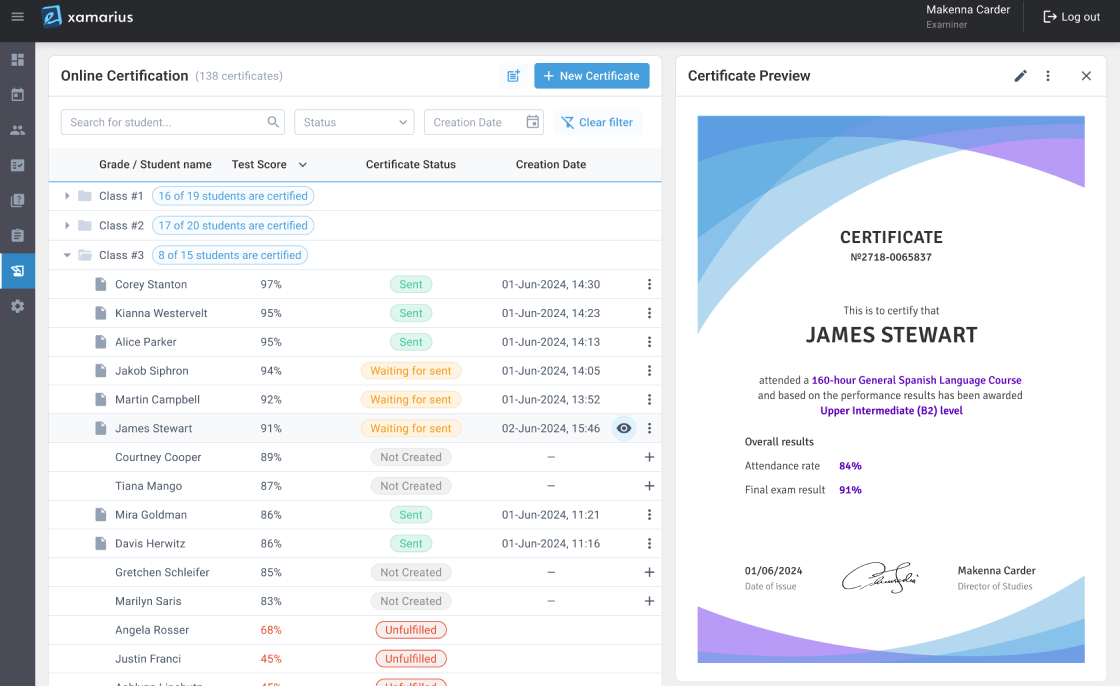Click Clear filter to reset filters
This screenshot has height=686, width=1120.
597,121
